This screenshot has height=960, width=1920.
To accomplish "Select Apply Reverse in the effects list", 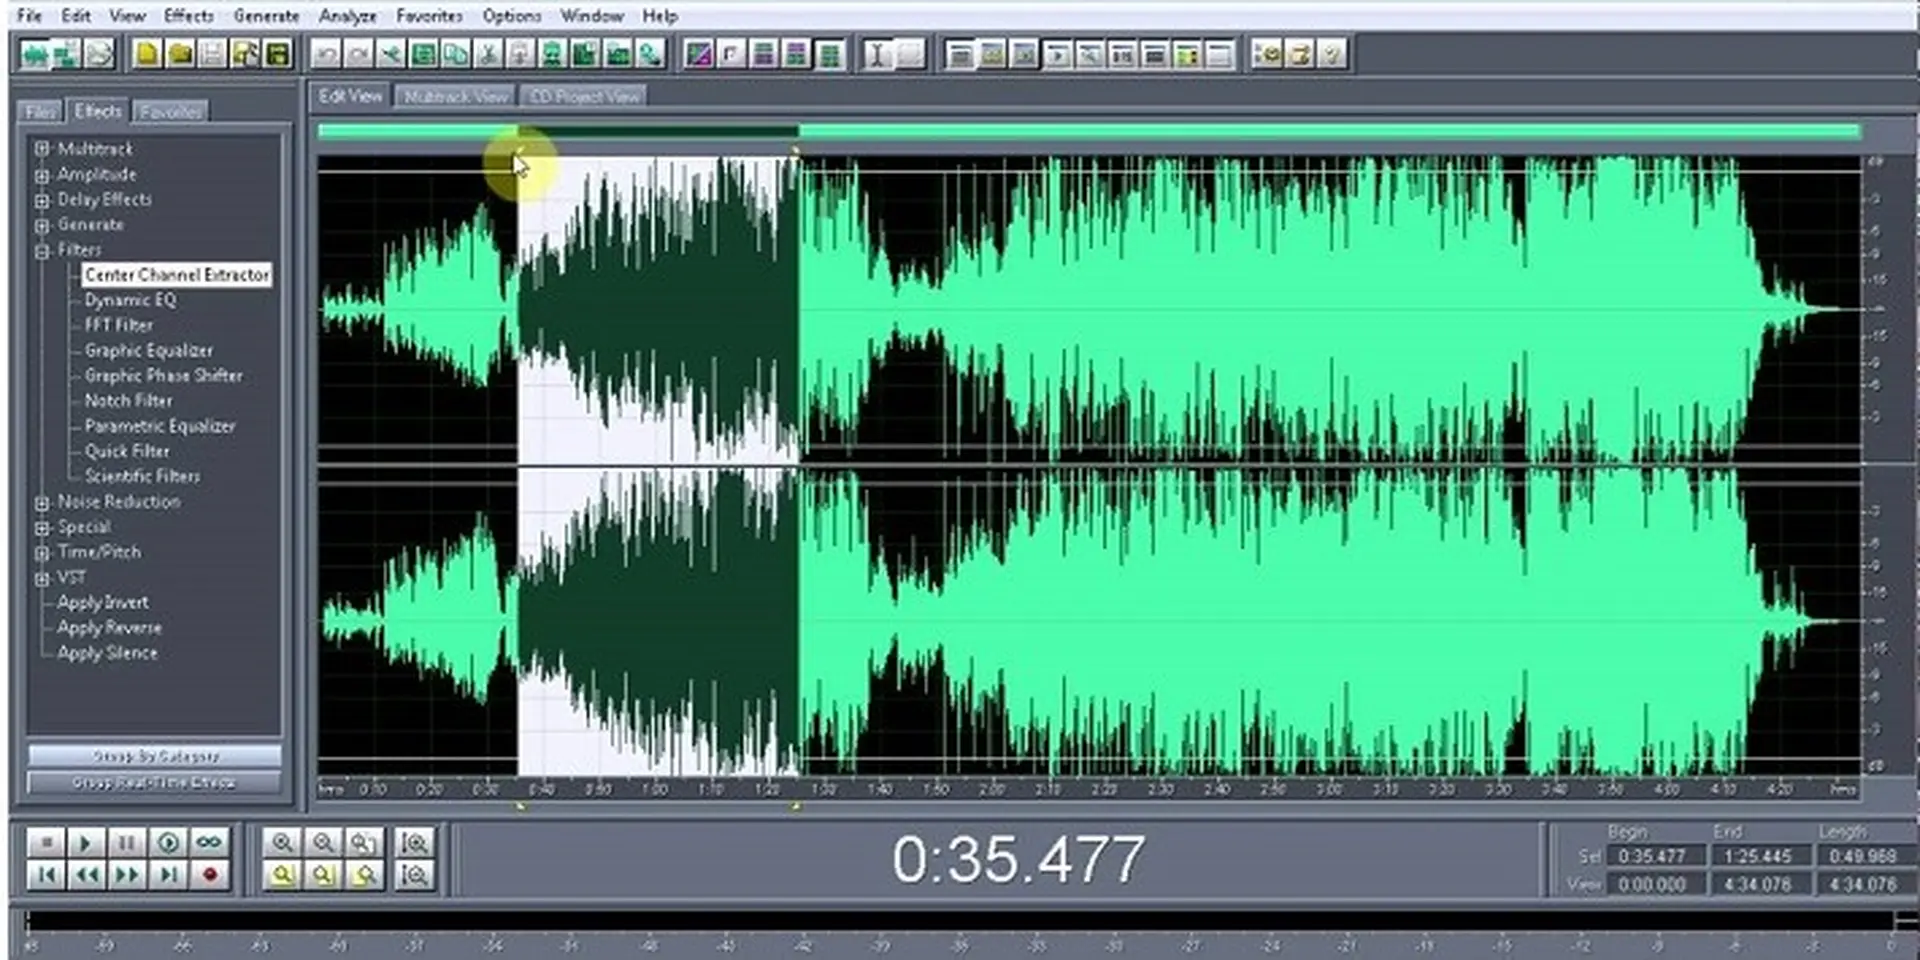I will 111,627.
